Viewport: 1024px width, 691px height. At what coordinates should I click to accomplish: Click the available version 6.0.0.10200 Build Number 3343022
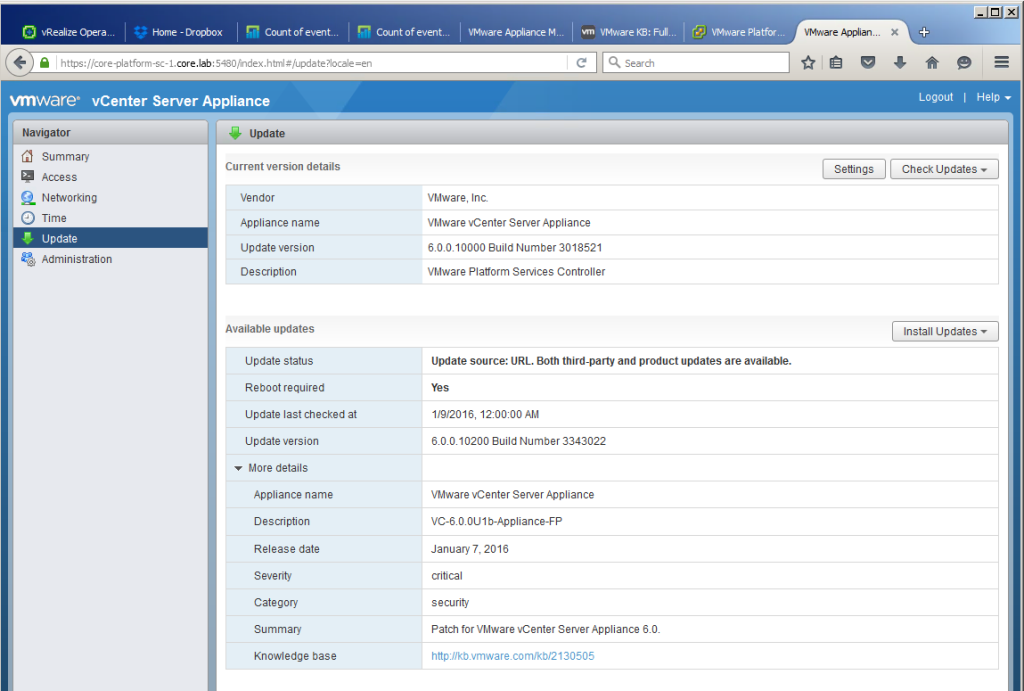tap(519, 441)
